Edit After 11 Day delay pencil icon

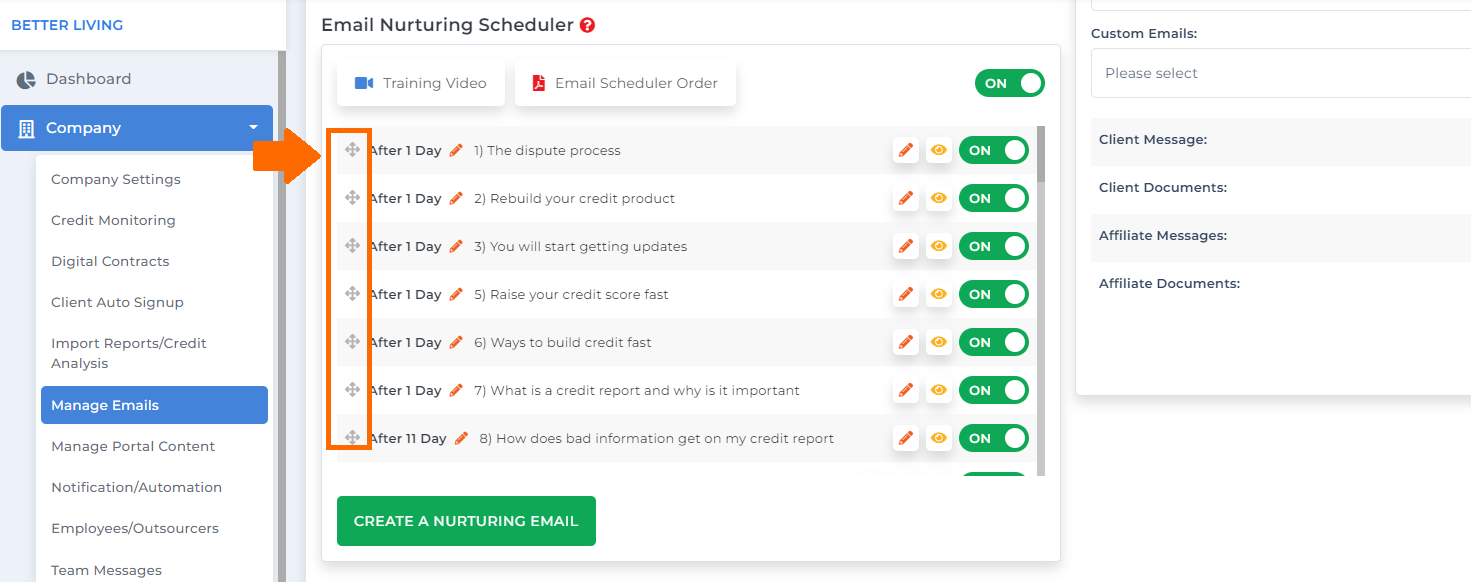(461, 438)
